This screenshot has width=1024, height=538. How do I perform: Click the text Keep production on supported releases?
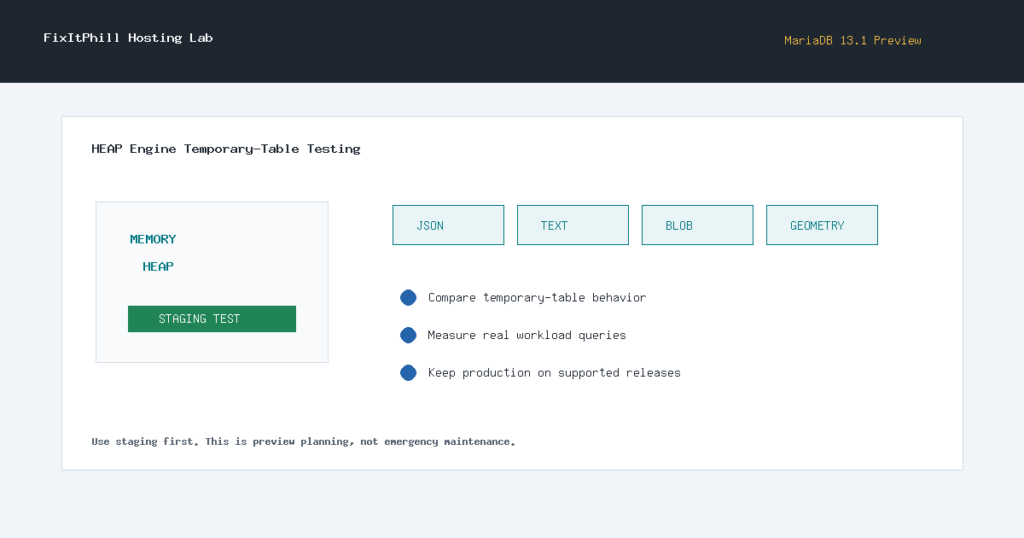[x=554, y=373]
